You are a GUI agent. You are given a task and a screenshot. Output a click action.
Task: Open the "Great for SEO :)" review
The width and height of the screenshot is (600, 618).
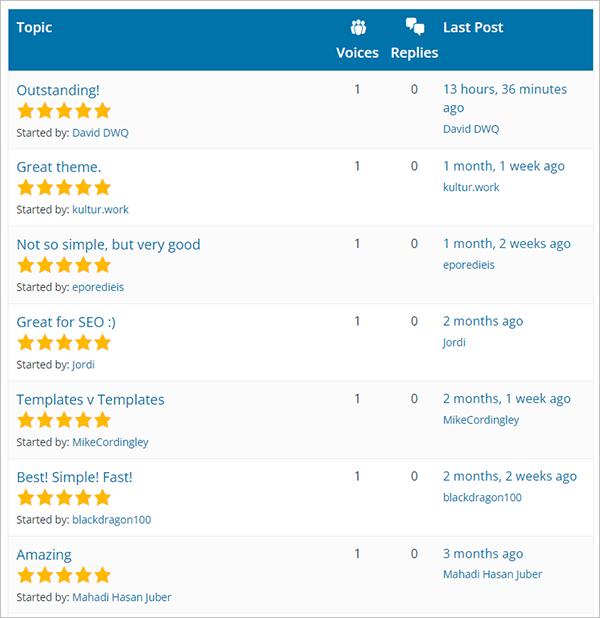[x=66, y=321]
